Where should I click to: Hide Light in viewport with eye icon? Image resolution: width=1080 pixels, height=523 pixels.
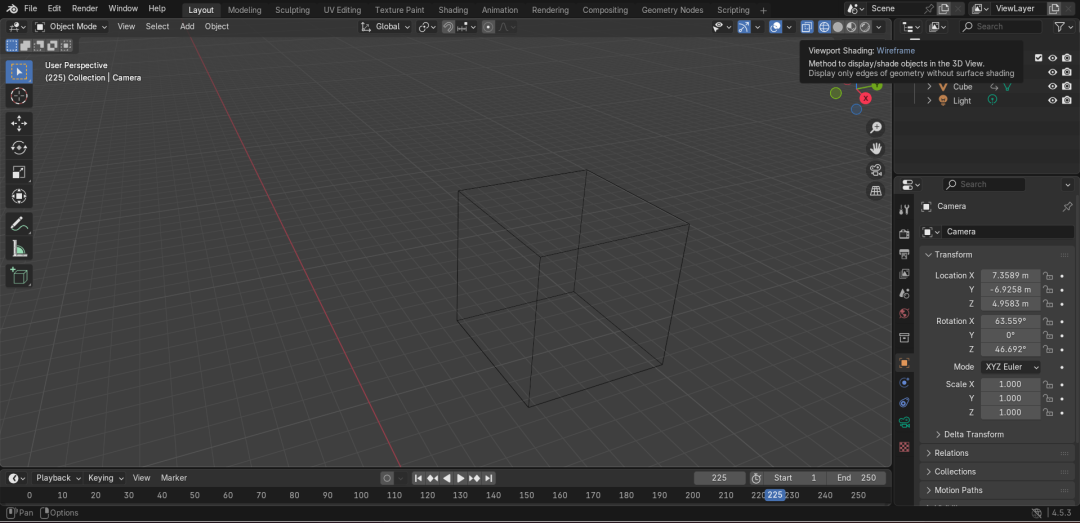[1052, 101]
